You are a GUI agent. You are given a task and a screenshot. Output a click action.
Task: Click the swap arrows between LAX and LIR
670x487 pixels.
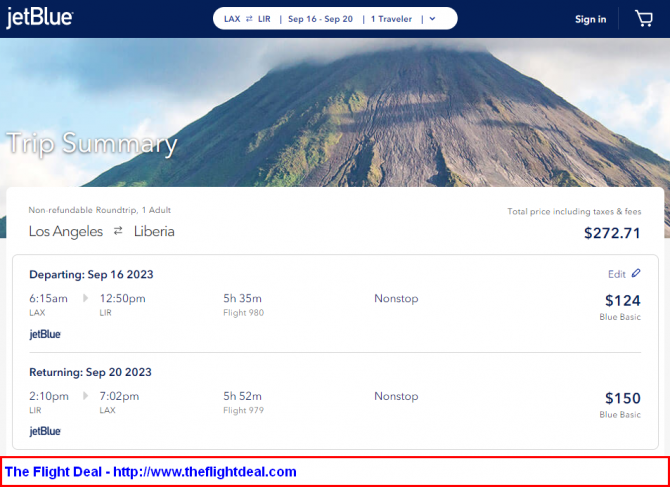tap(249, 19)
